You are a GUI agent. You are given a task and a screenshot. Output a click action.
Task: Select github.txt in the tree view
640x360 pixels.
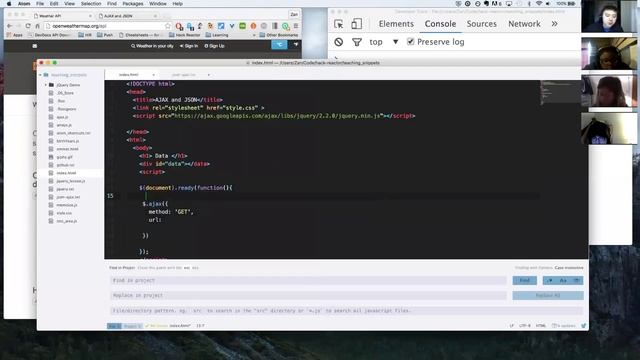pos(65,165)
